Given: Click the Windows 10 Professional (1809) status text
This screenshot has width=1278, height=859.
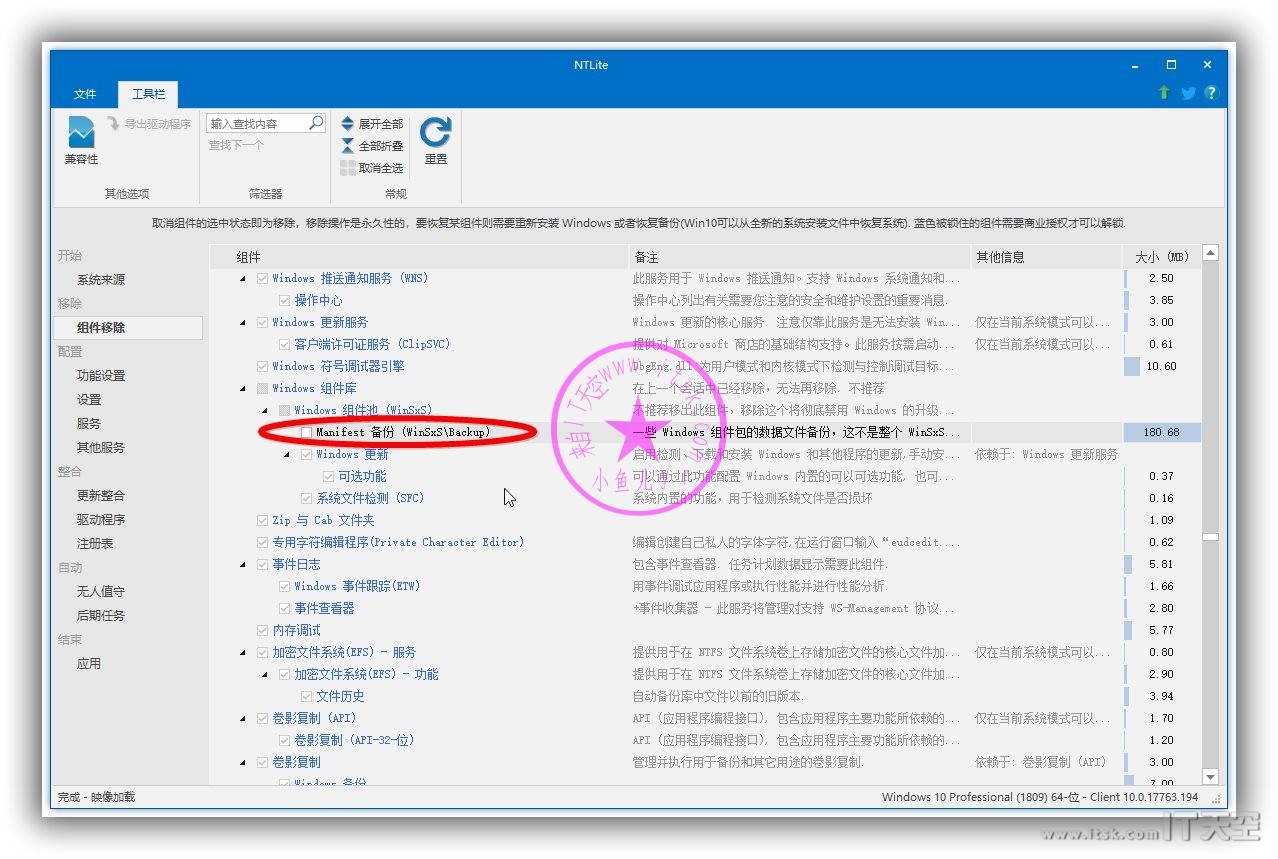Looking at the screenshot, I should tap(1040, 797).
